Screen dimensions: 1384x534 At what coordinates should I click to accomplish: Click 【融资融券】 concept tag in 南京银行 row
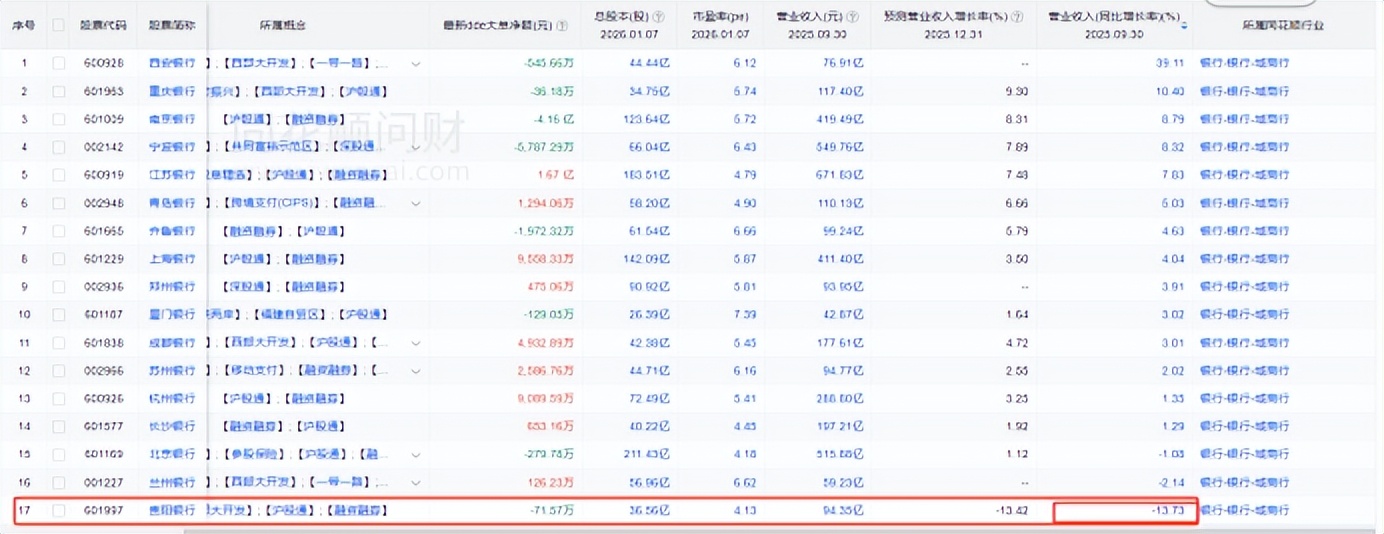317,119
